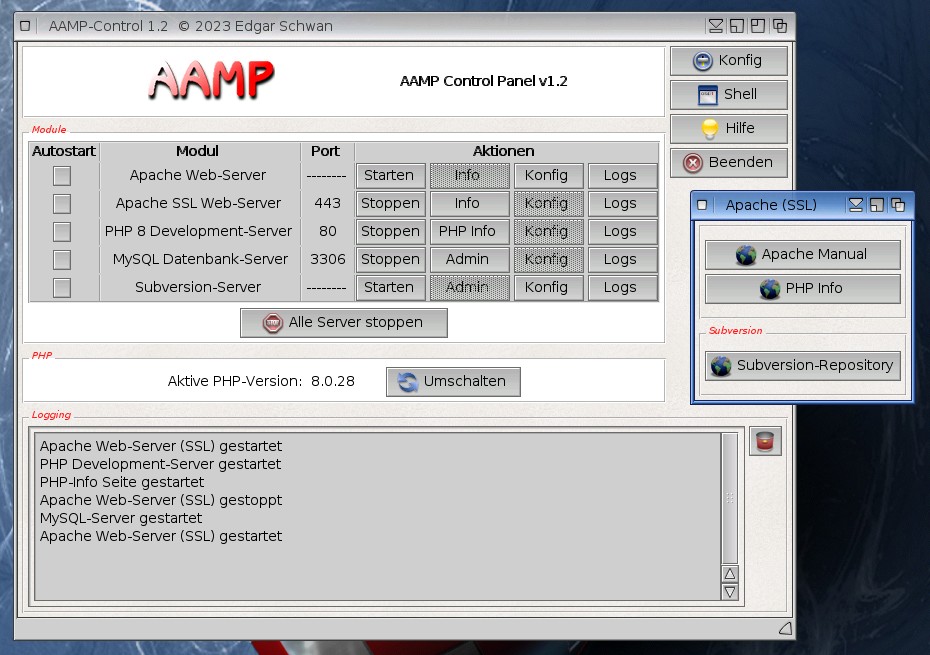This screenshot has width=930, height=655.
Task: Open Logs for Apache SSL Web-Server
Action: pos(622,204)
